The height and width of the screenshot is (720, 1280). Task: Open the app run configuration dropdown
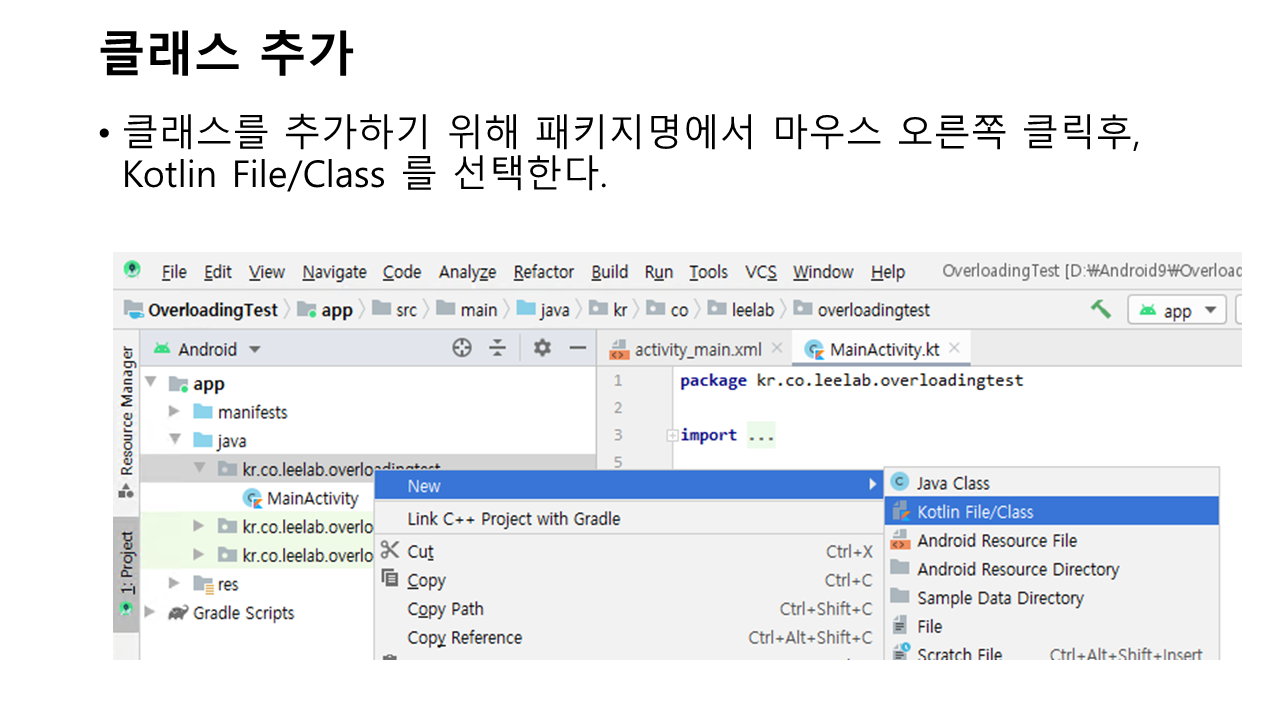pyautogui.click(x=1177, y=310)
